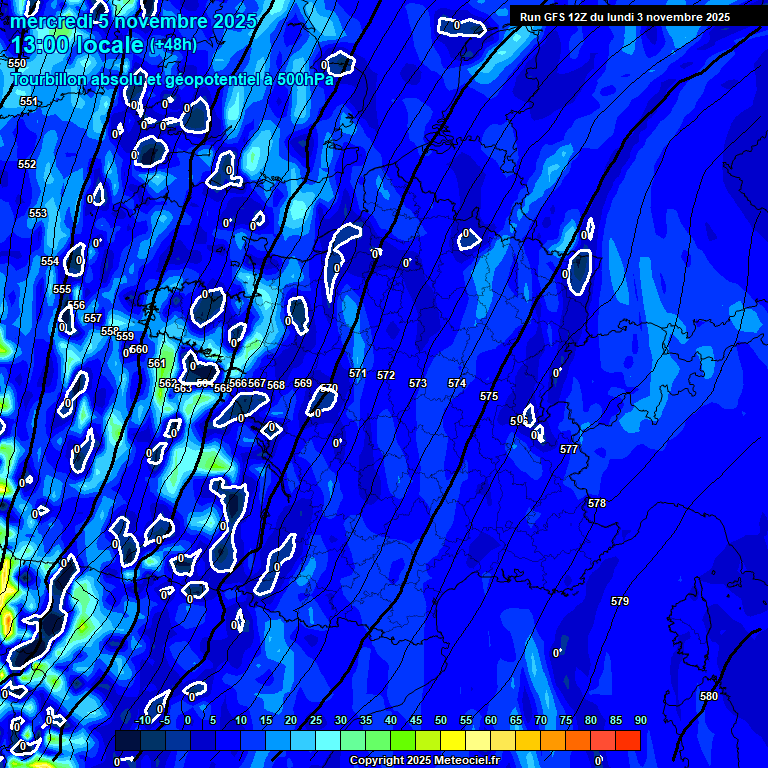Click the red swatch at the legend's right end
The width and height of the screenshot is (768, 768).
click(x=627, y=740)
